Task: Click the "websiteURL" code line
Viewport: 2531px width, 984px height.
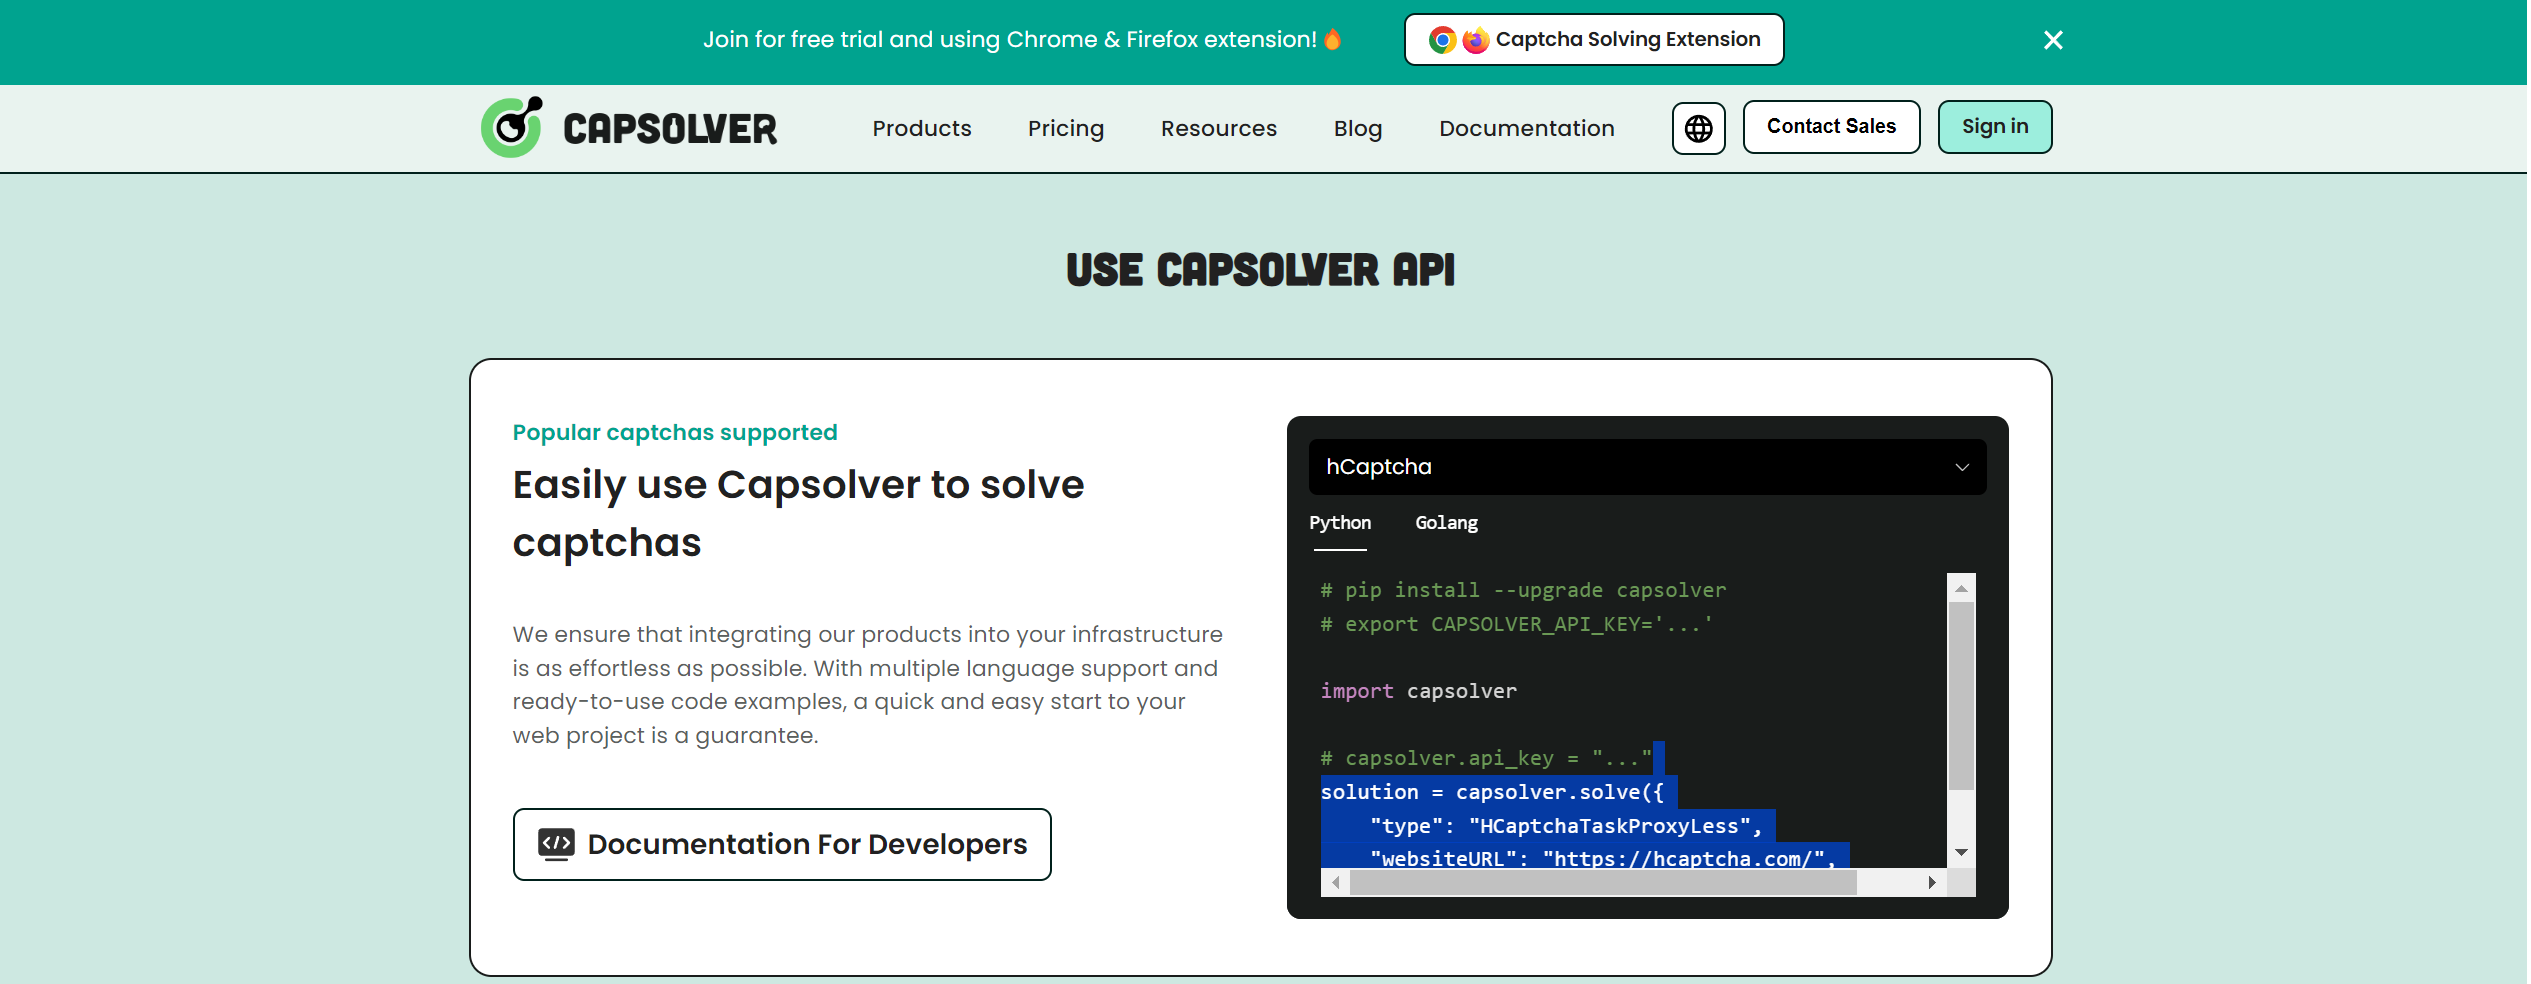Action: click(1603, 857)
